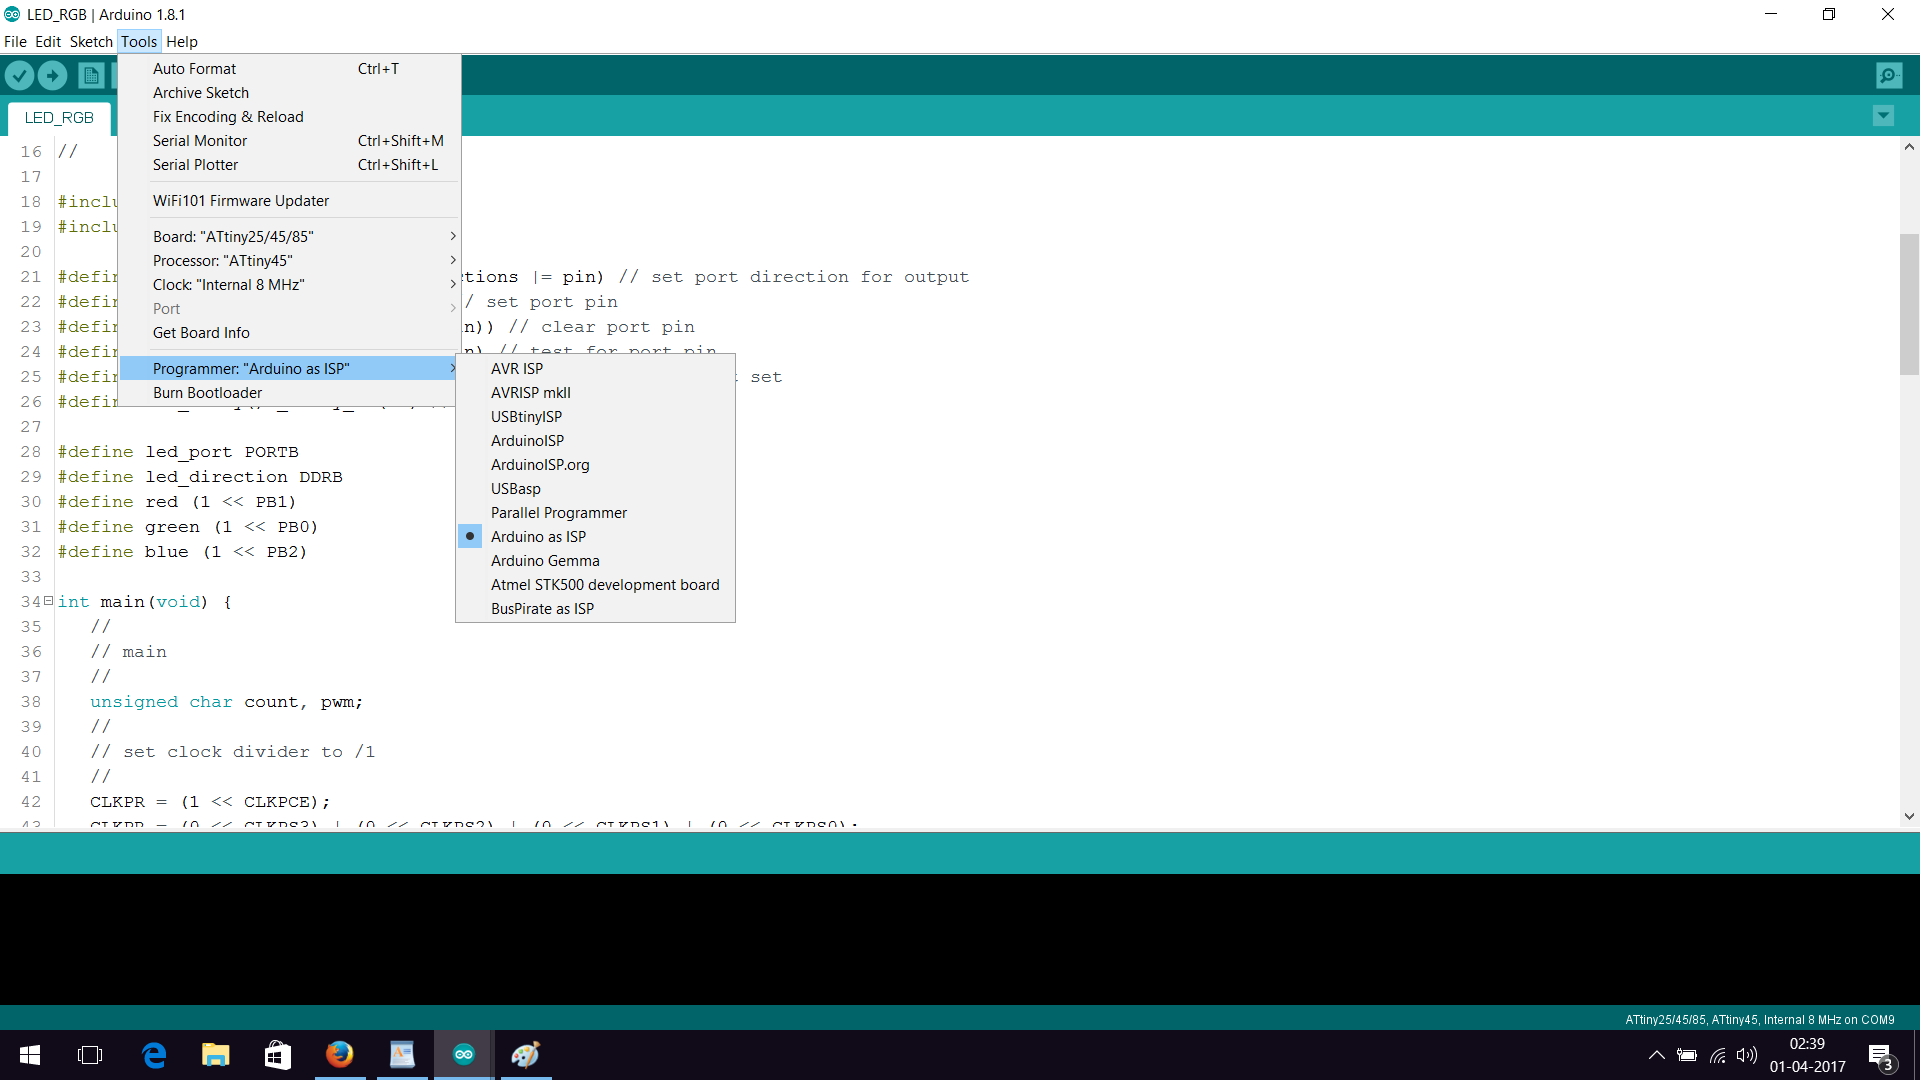1920x1080 pixels.
Task: Click code line '#define led_port PORTB'
Action: (178, 452)
